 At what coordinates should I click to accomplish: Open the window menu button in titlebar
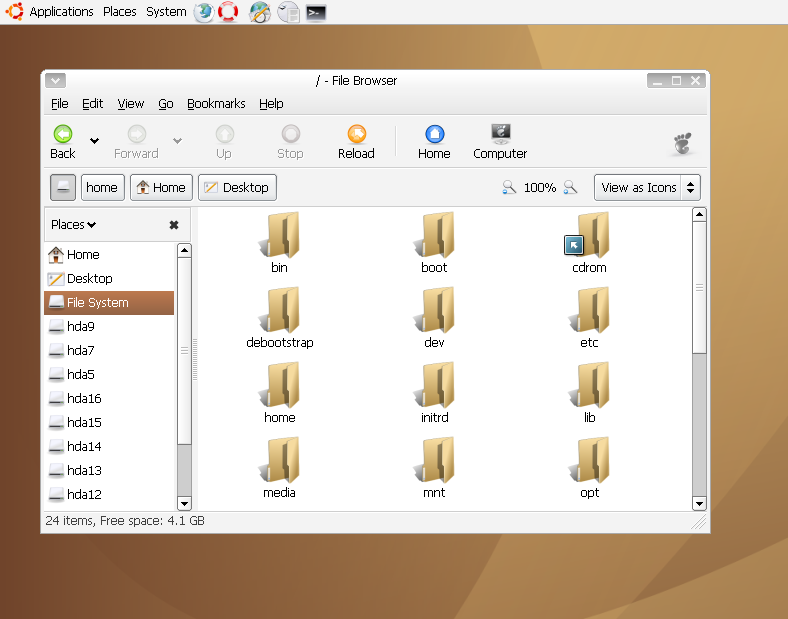pos(55,80)
